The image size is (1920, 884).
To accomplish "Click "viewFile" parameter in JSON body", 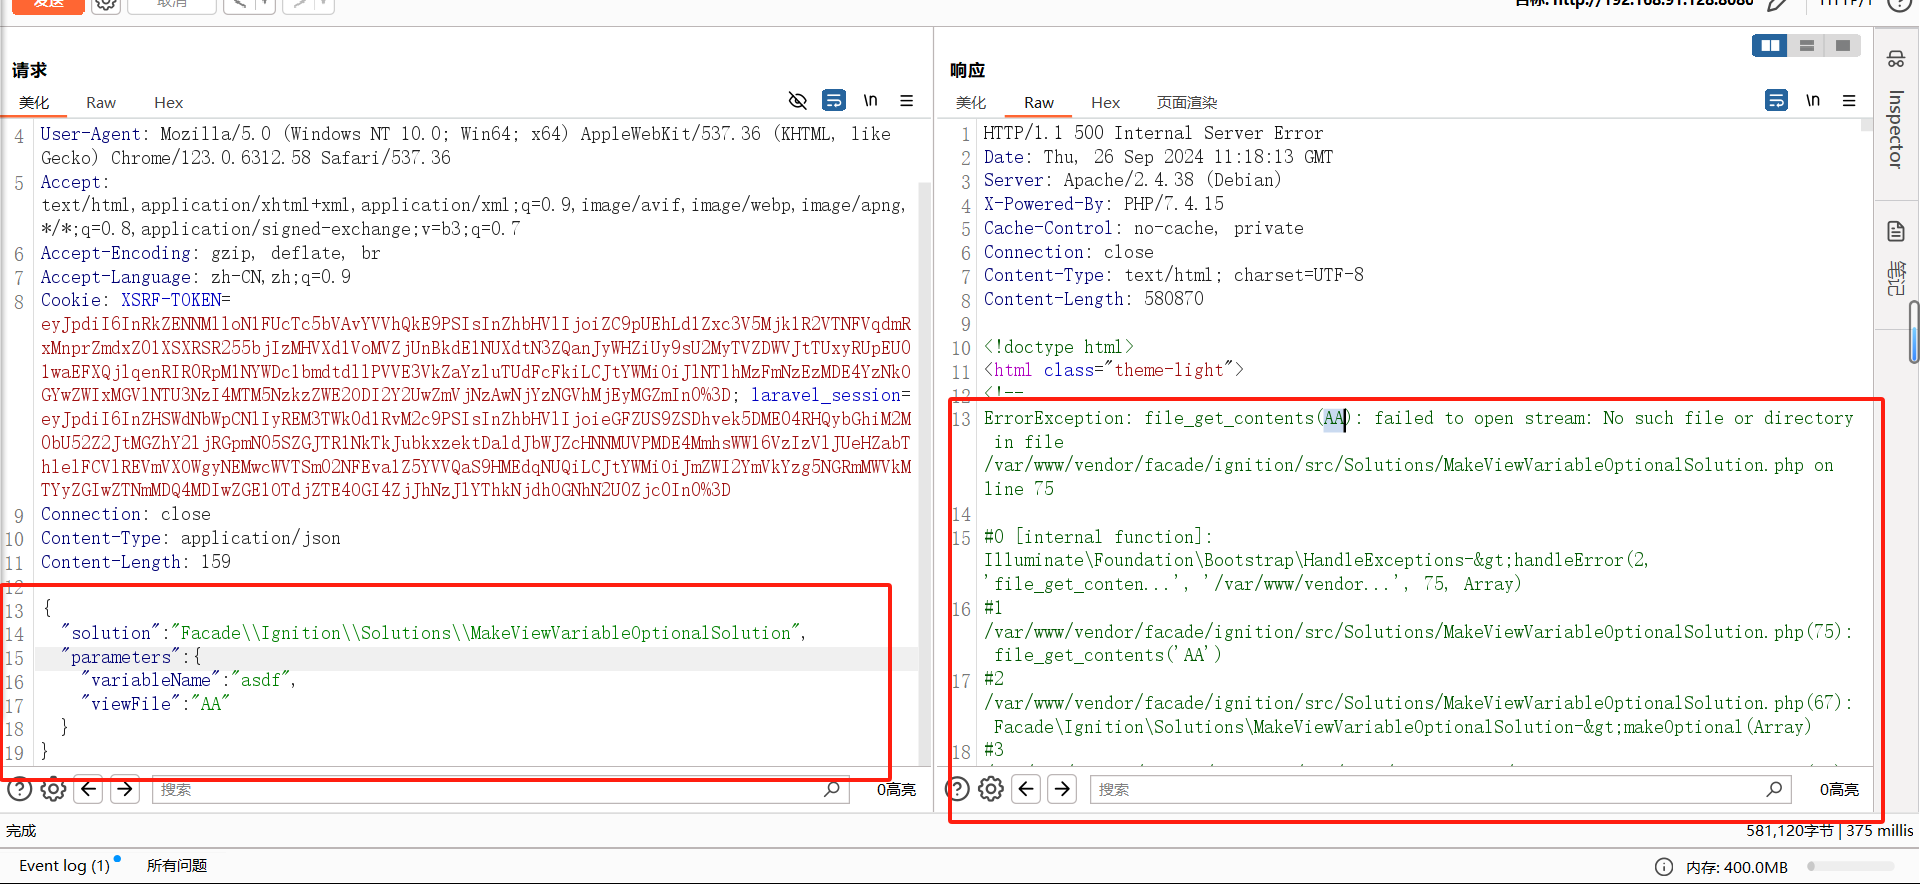I will click(131, 704).
